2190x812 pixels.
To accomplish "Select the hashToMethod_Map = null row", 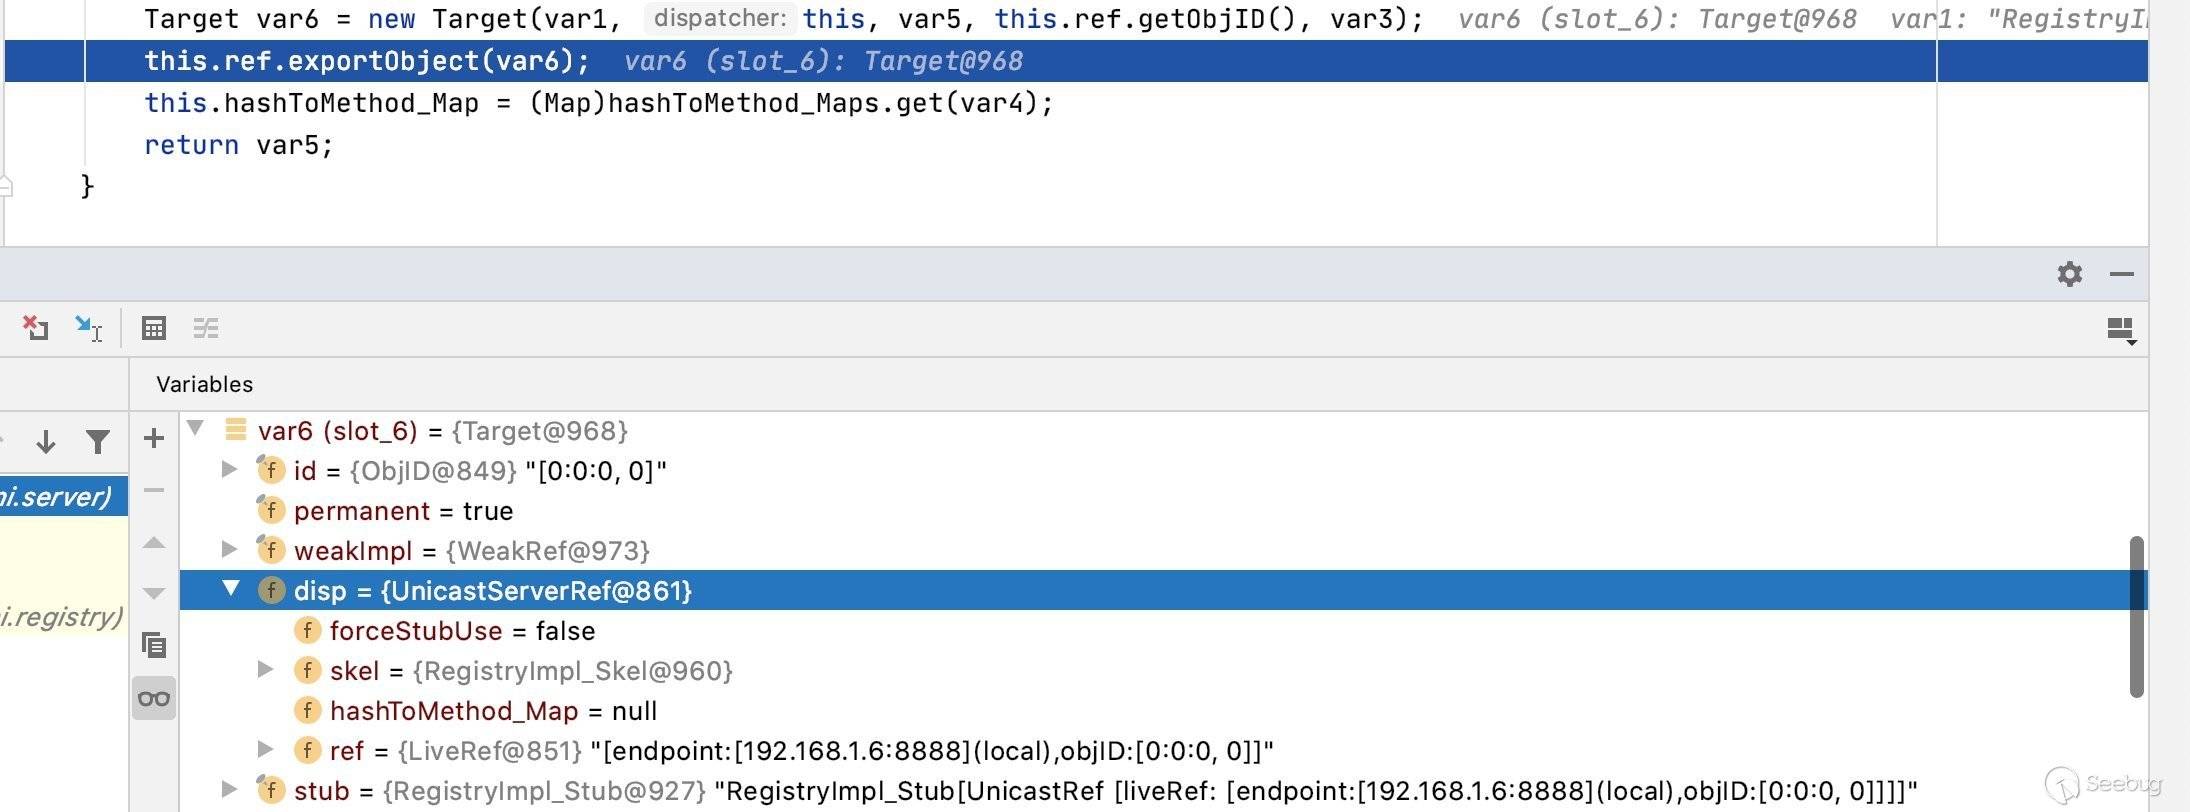I will [493, 711].
